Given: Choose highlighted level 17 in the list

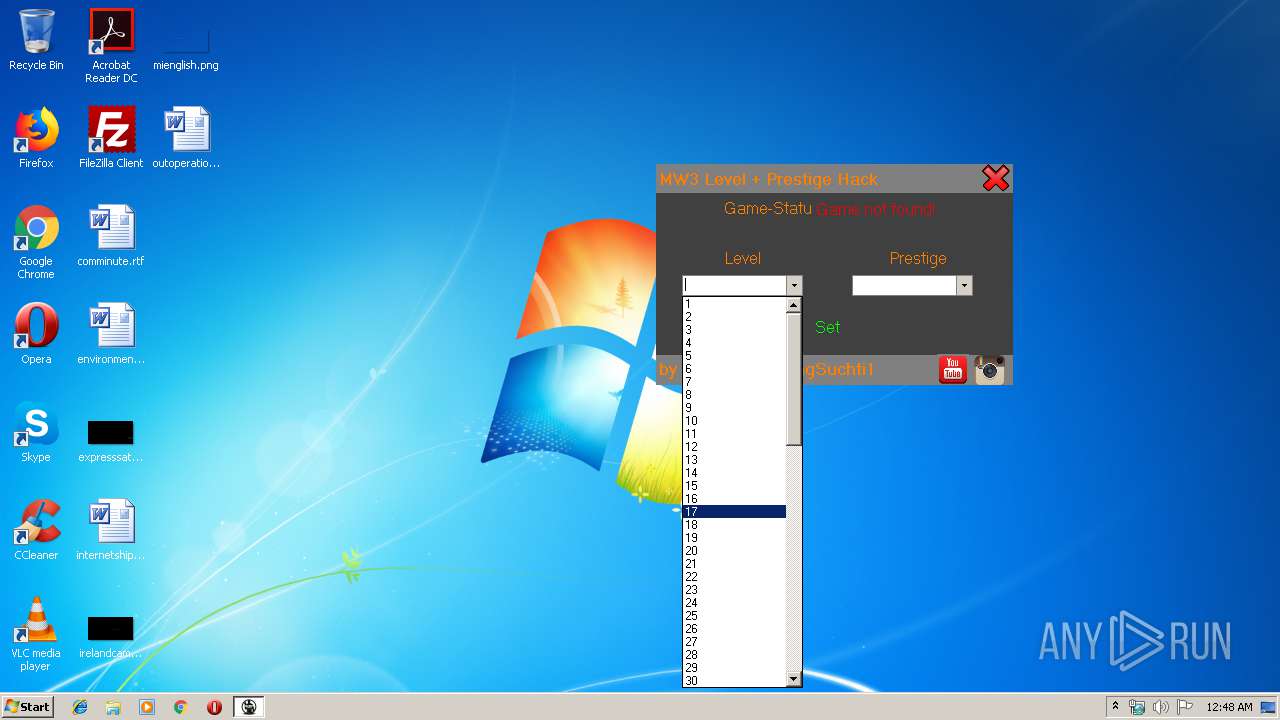Looking at the screenshot, I should (x=734, y=512).
